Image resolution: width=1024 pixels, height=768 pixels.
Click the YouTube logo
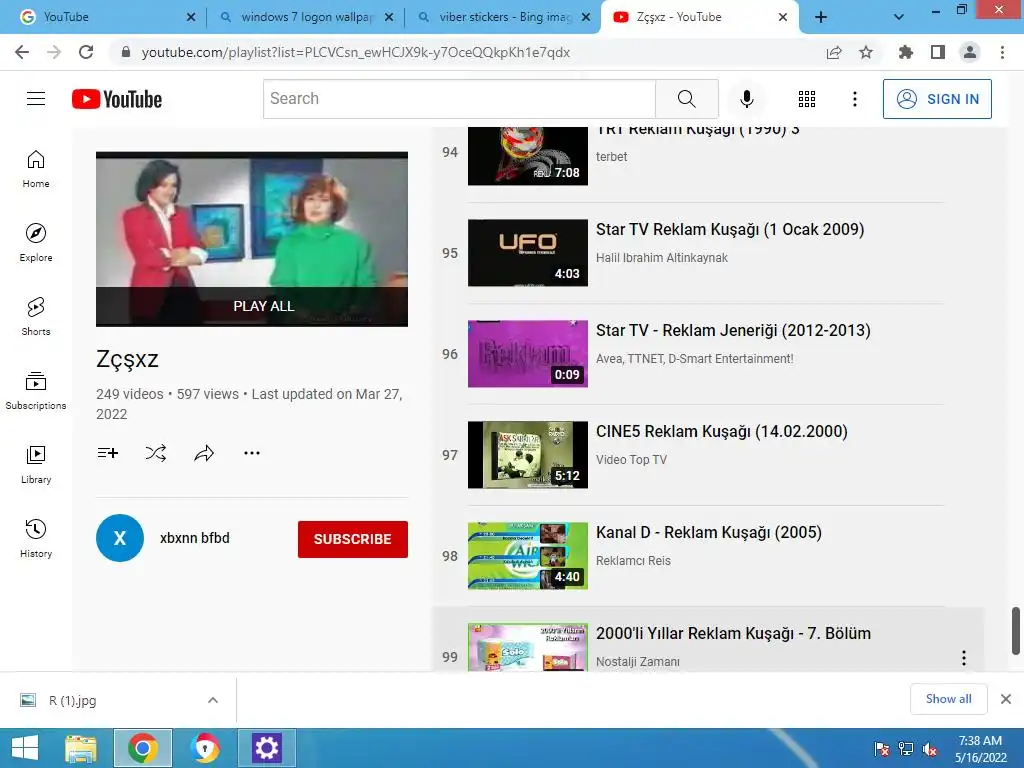pyautogui.click(x=117, y=99)
